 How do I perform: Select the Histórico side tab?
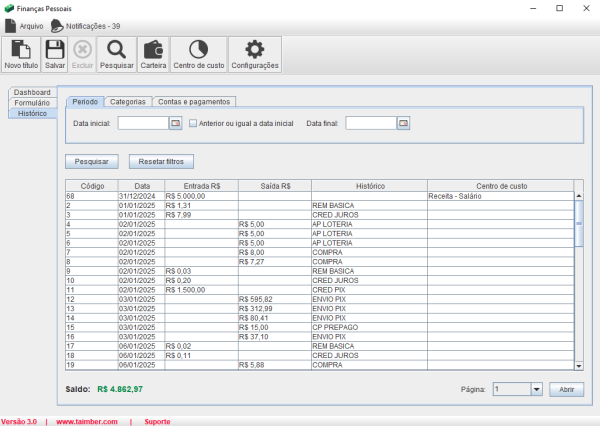(x=32, y=113)
